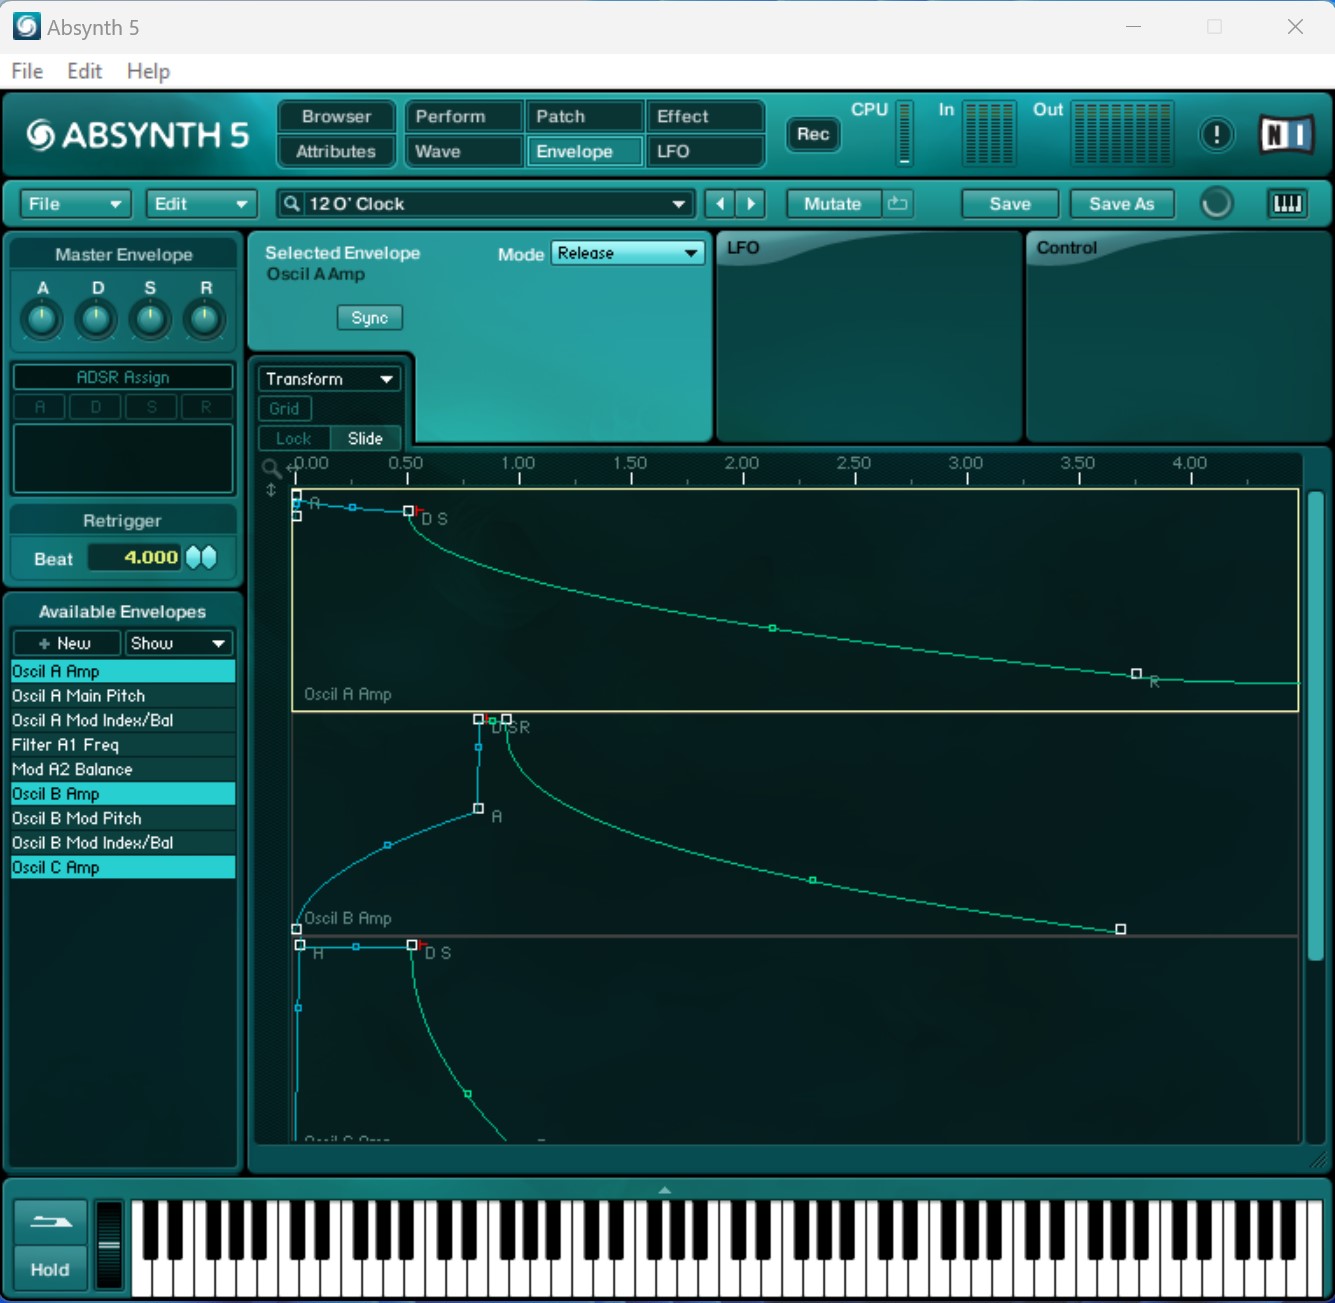Toggle the envelope Sync button
1335x1303 pixels.
tap(370, 318)
